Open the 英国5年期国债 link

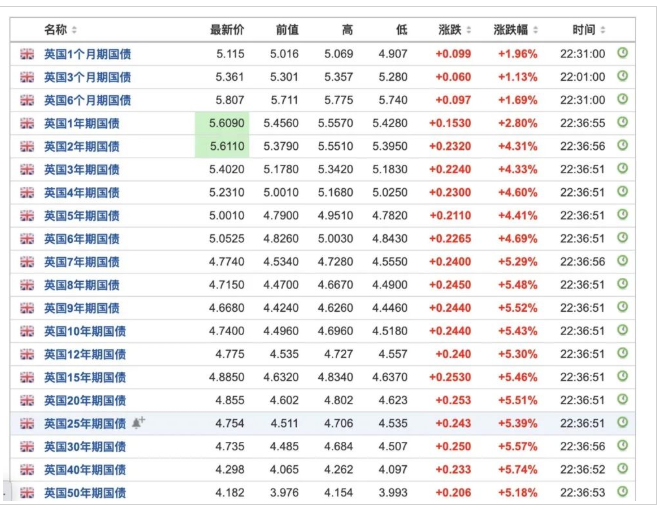(x=82, y=216)
